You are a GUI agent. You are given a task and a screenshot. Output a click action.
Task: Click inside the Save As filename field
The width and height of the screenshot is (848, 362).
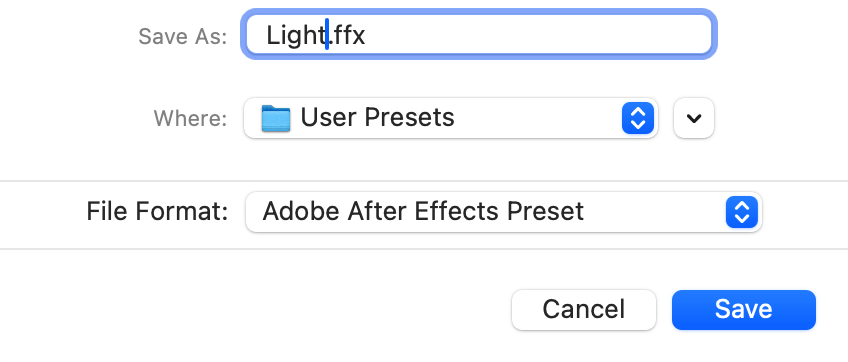tap(479, 35)
